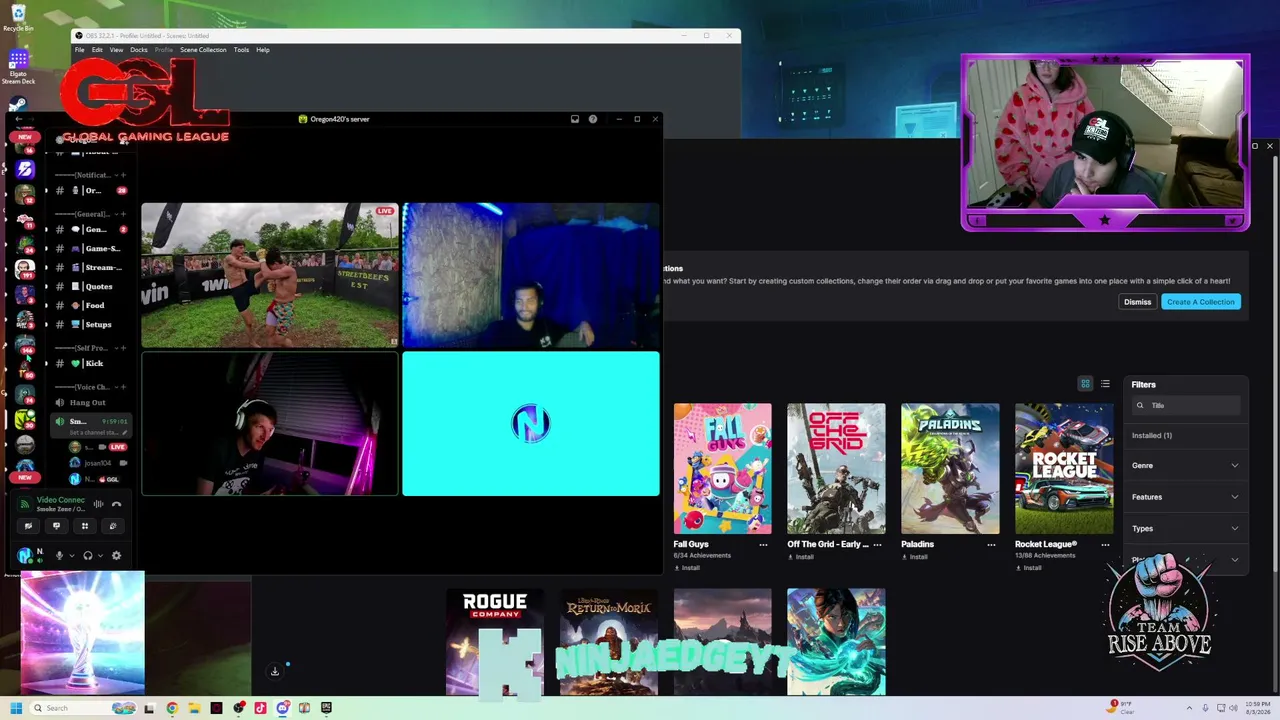The image size is (1280, 720).
Task: Toggle the Discord screen share button
Action: click(x=56, y=526)
